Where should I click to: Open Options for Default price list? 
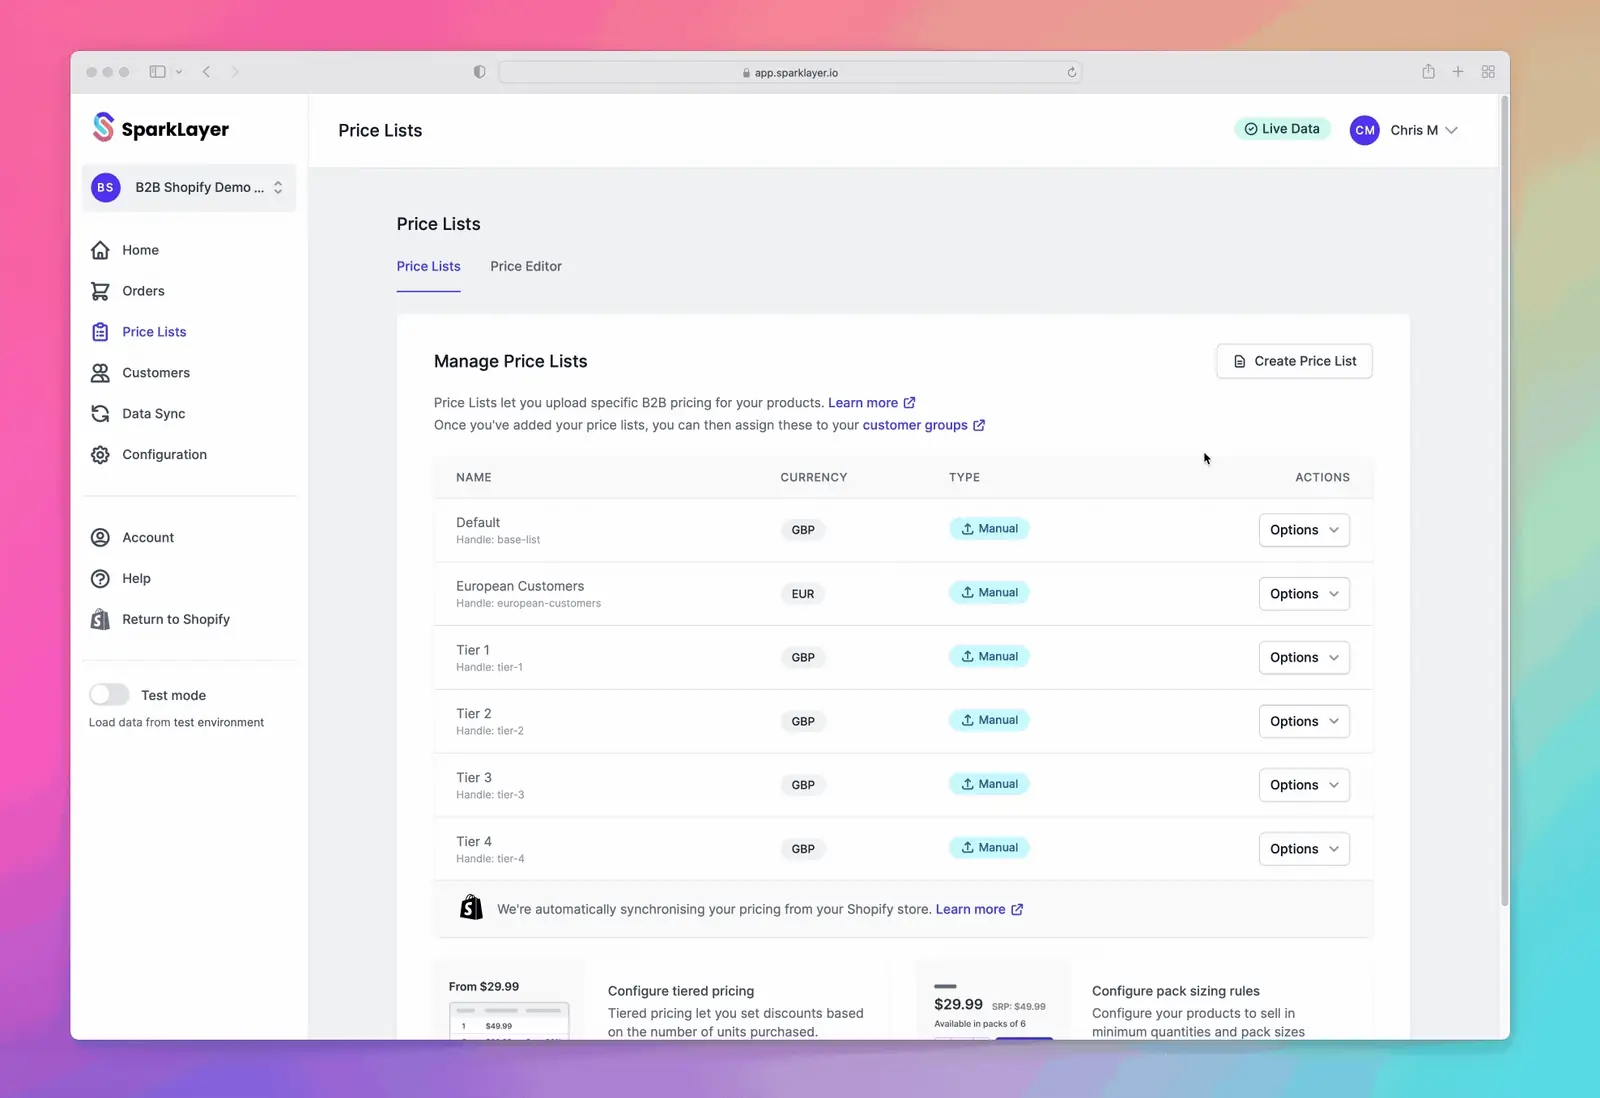(x=1304, y=530)
